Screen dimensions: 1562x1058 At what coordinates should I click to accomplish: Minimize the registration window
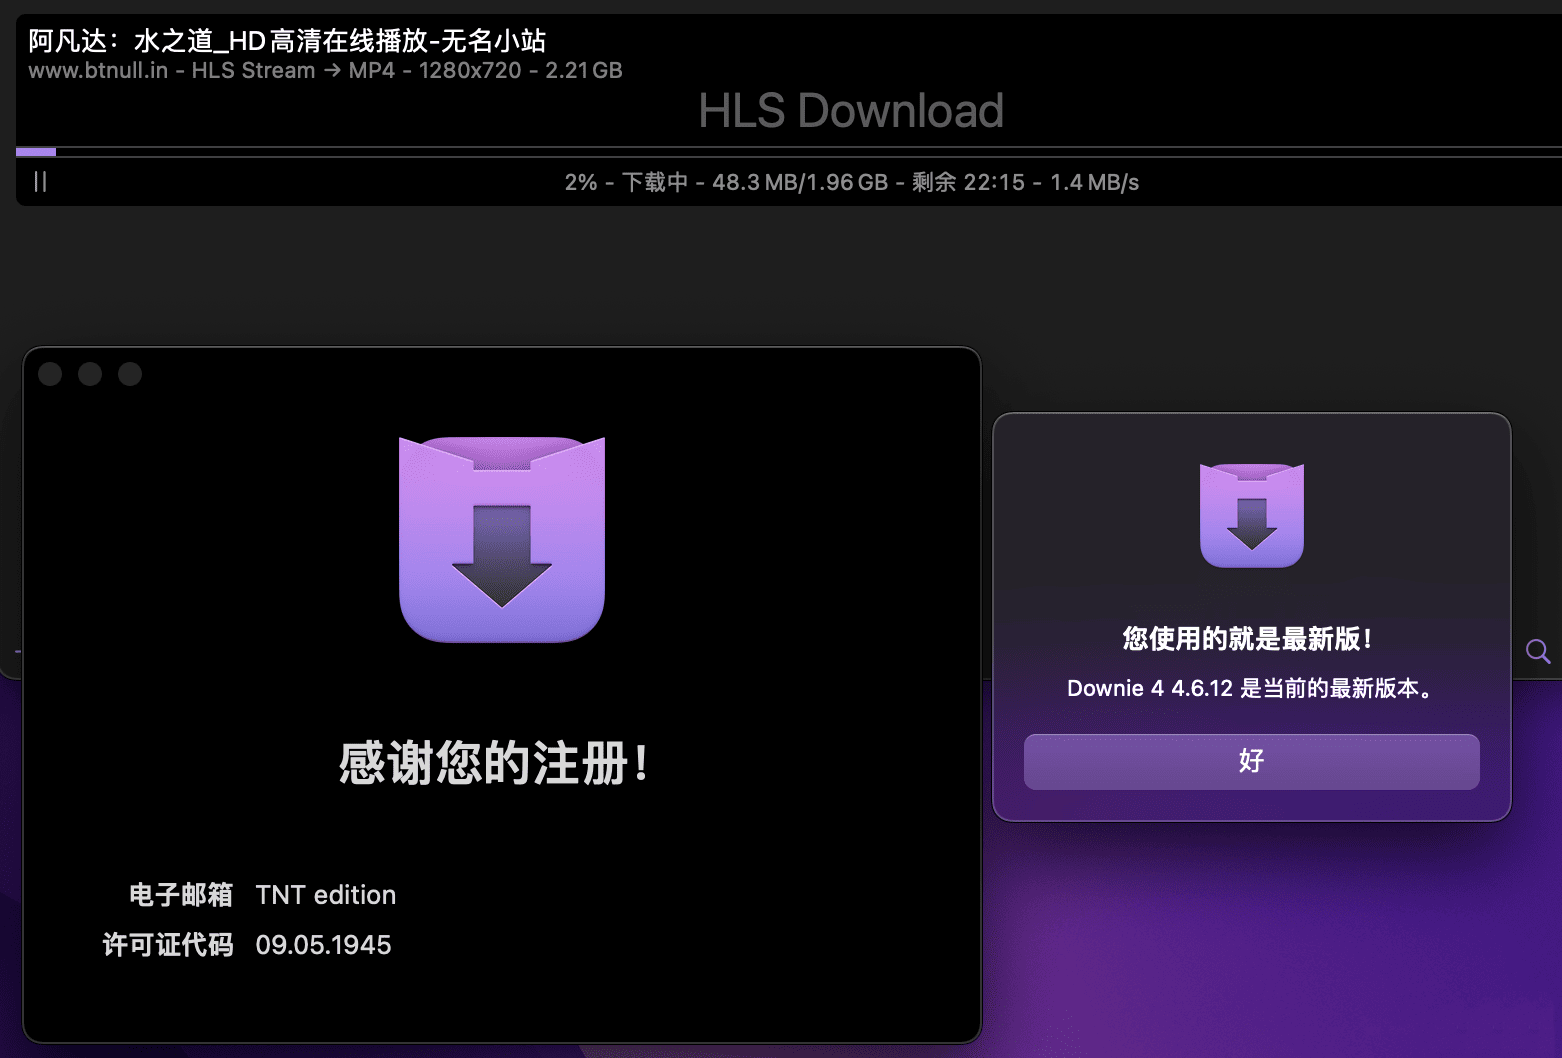[x=90, y=374]
